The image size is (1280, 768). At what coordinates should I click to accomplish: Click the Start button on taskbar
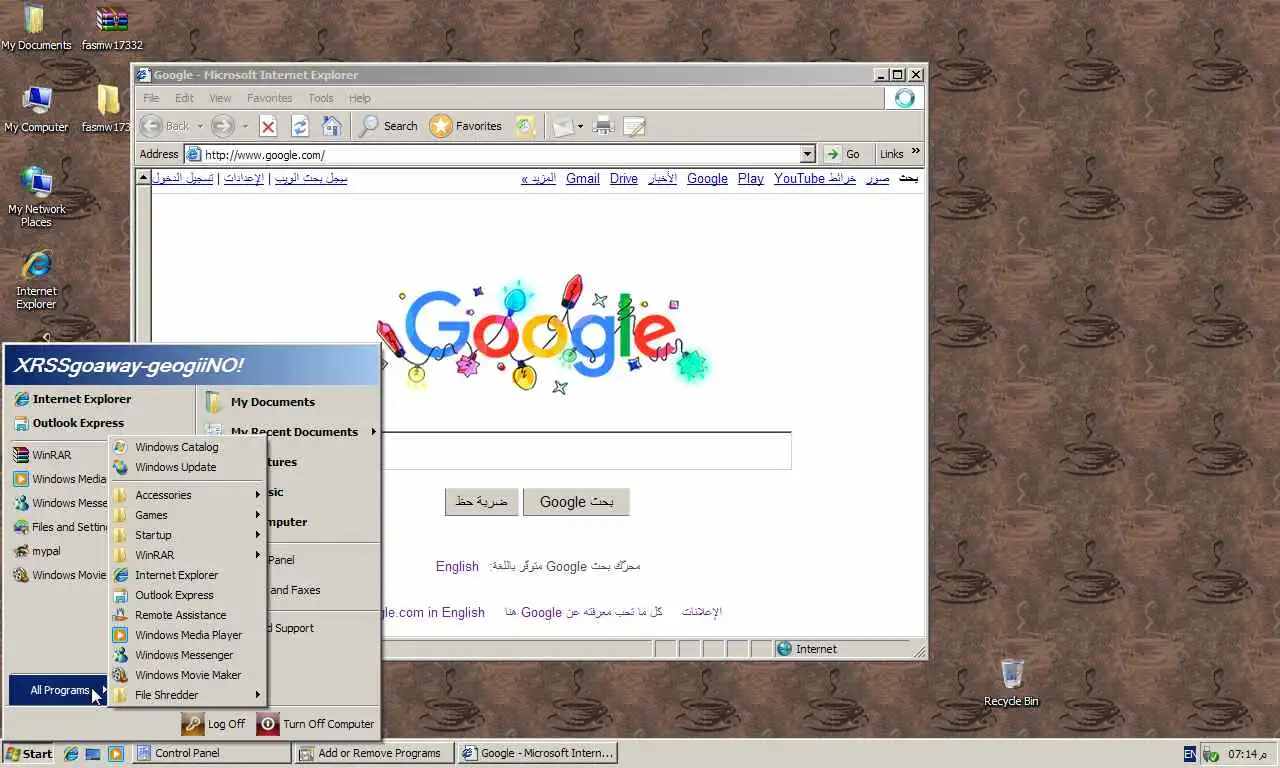click(29, 754)
